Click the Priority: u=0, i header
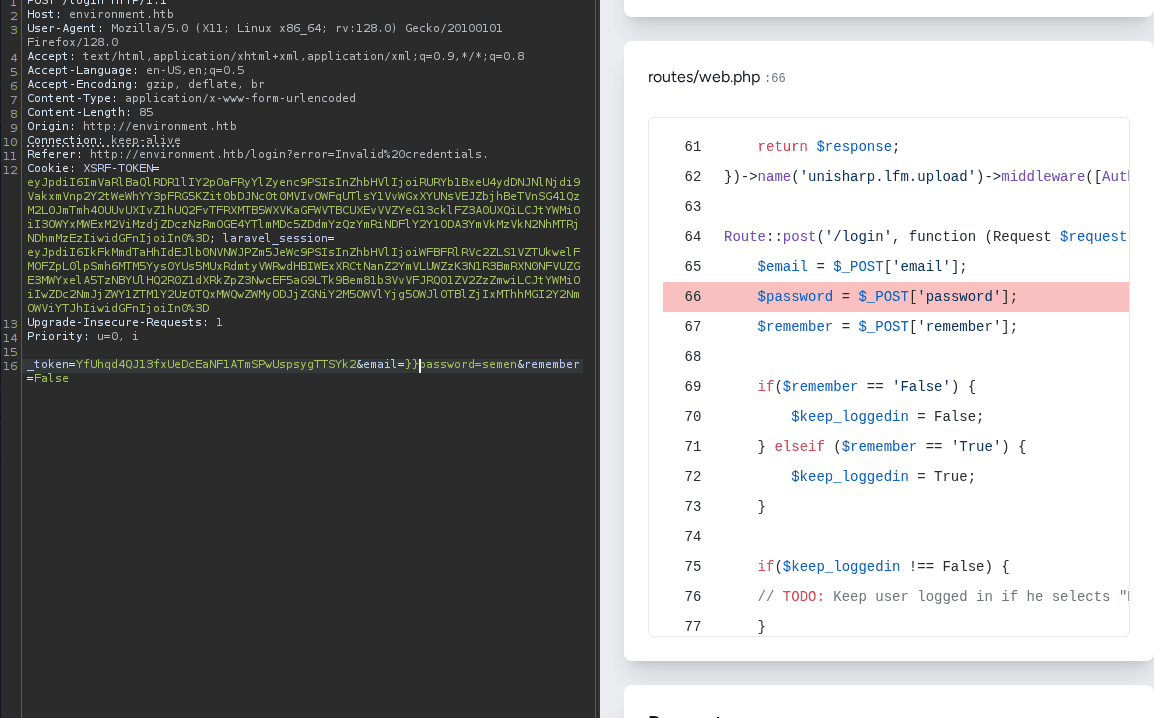The height and width of the screenshot is (718, 1154). point(82,335)
